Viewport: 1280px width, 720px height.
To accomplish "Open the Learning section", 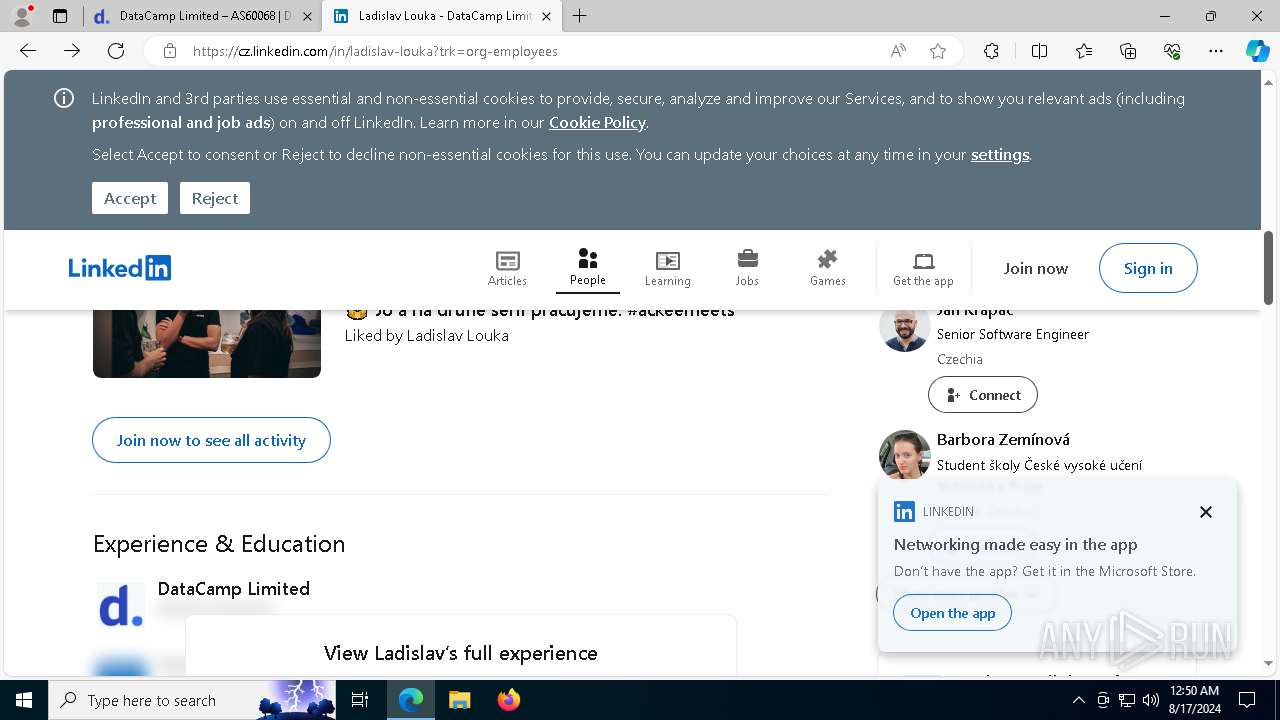I will click(667, 268).
